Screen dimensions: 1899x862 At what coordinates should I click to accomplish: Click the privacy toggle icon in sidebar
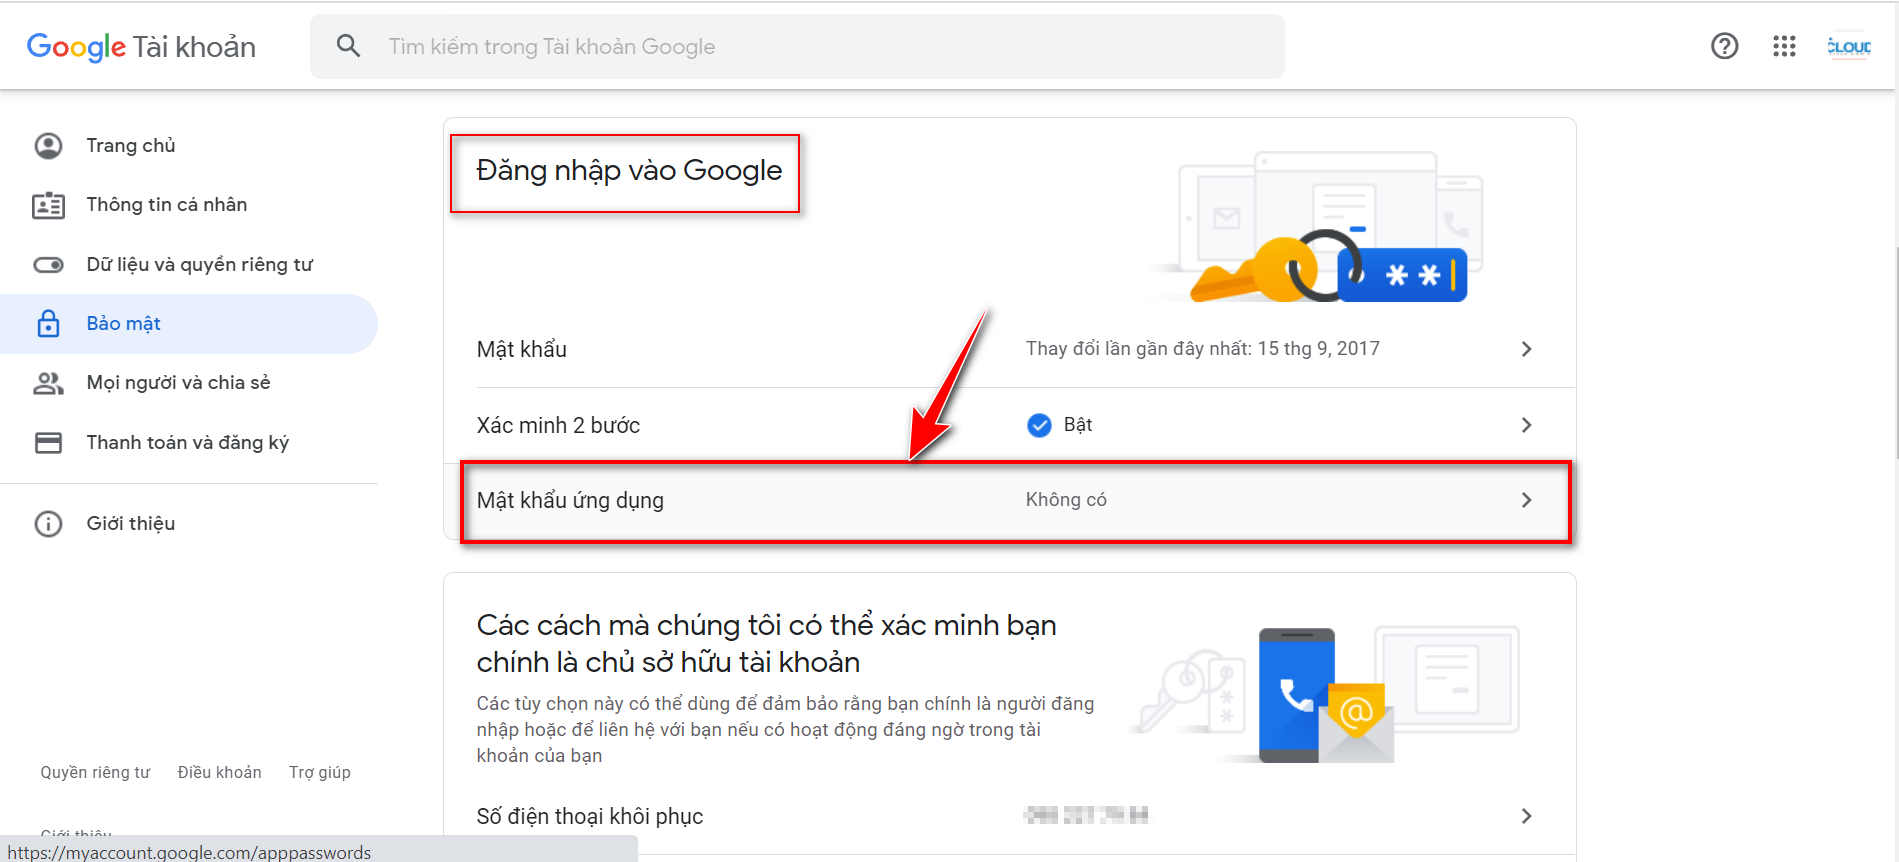pos(48,265)
